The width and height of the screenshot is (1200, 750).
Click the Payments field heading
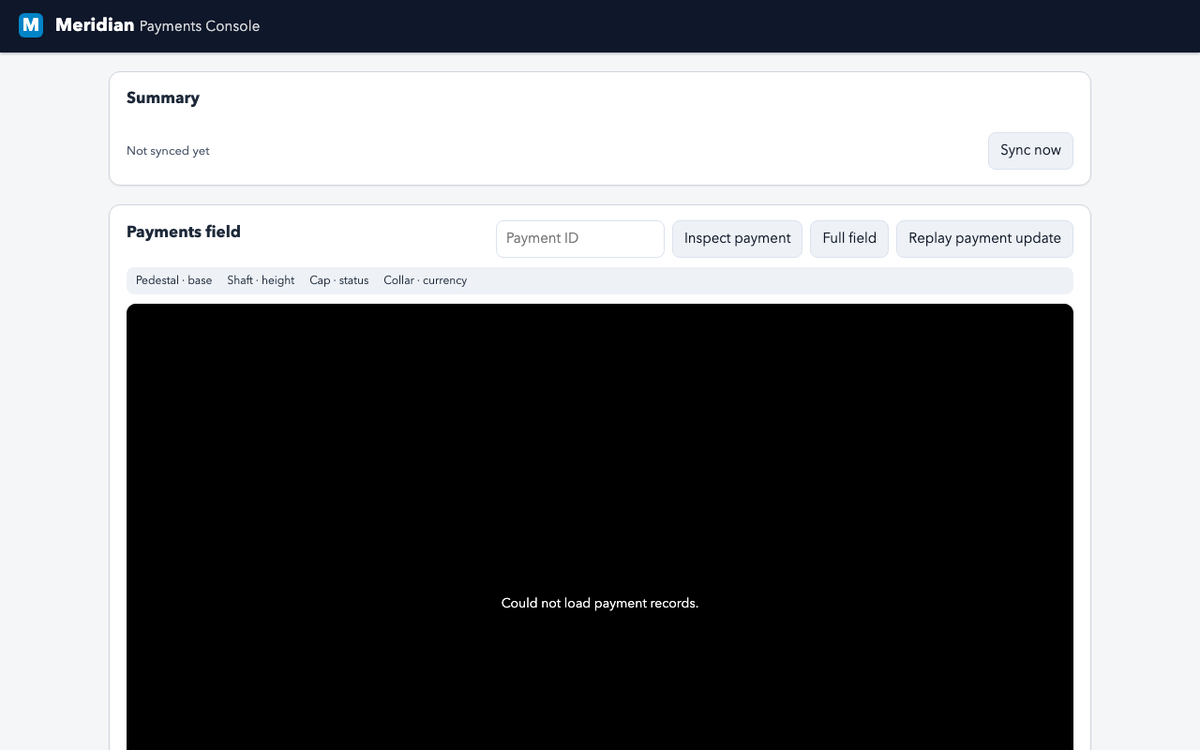(184, 232)
